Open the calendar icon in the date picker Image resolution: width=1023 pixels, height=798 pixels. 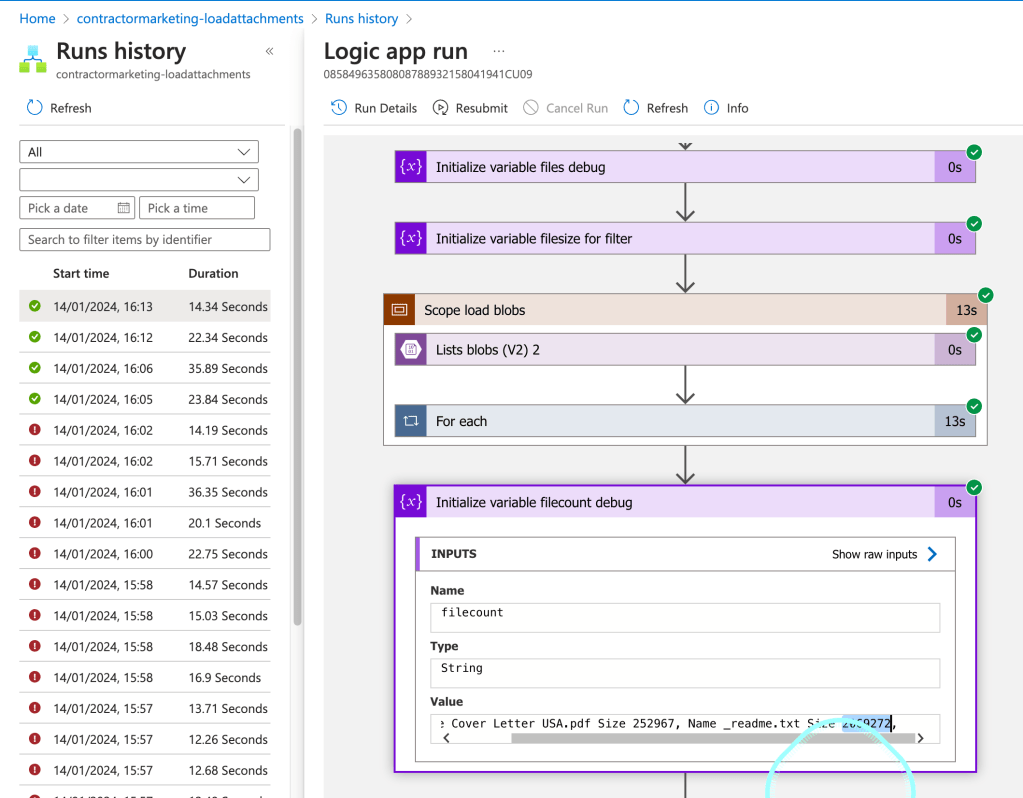[x=123, y=208]
